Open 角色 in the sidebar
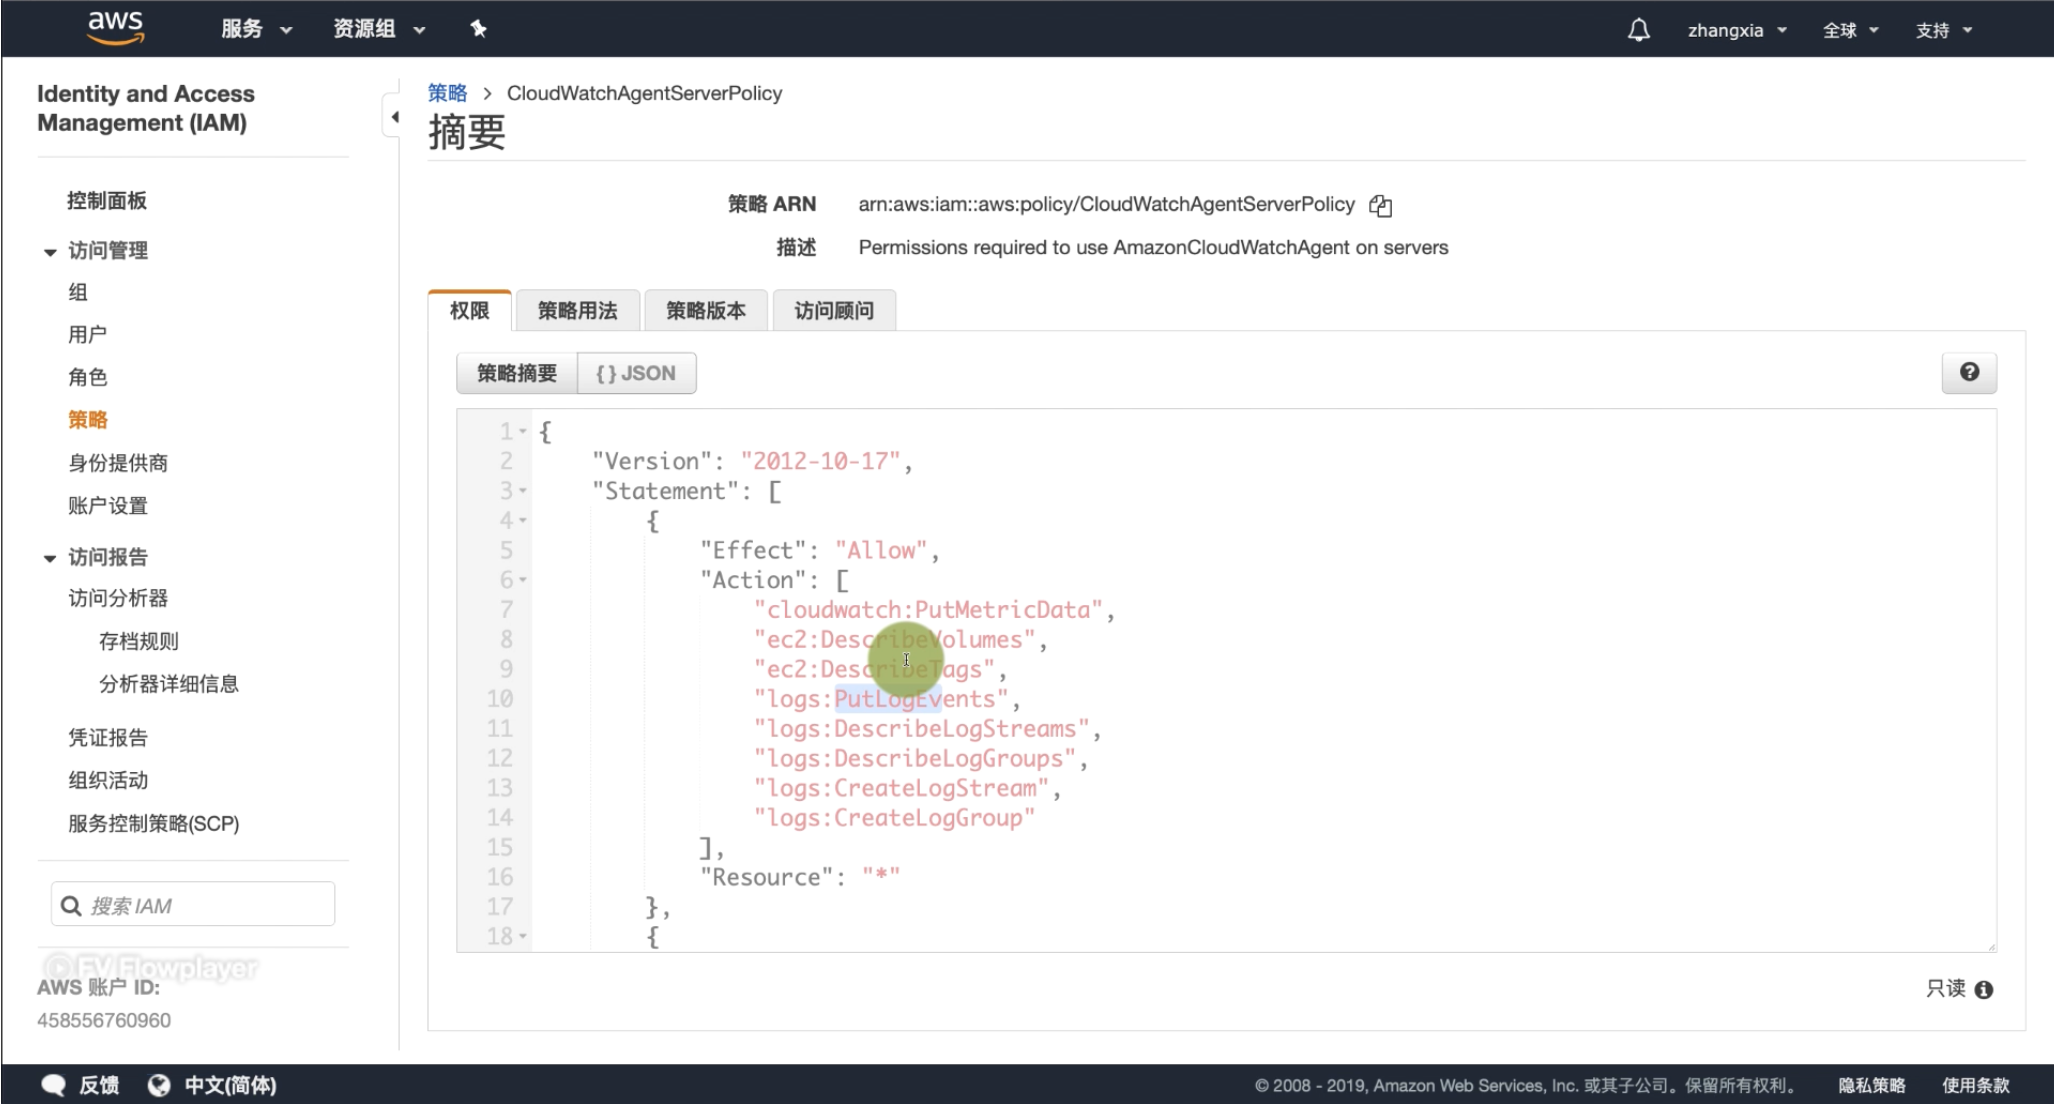This screenshot has width=2054, height=1104. [x=87, y=377]
